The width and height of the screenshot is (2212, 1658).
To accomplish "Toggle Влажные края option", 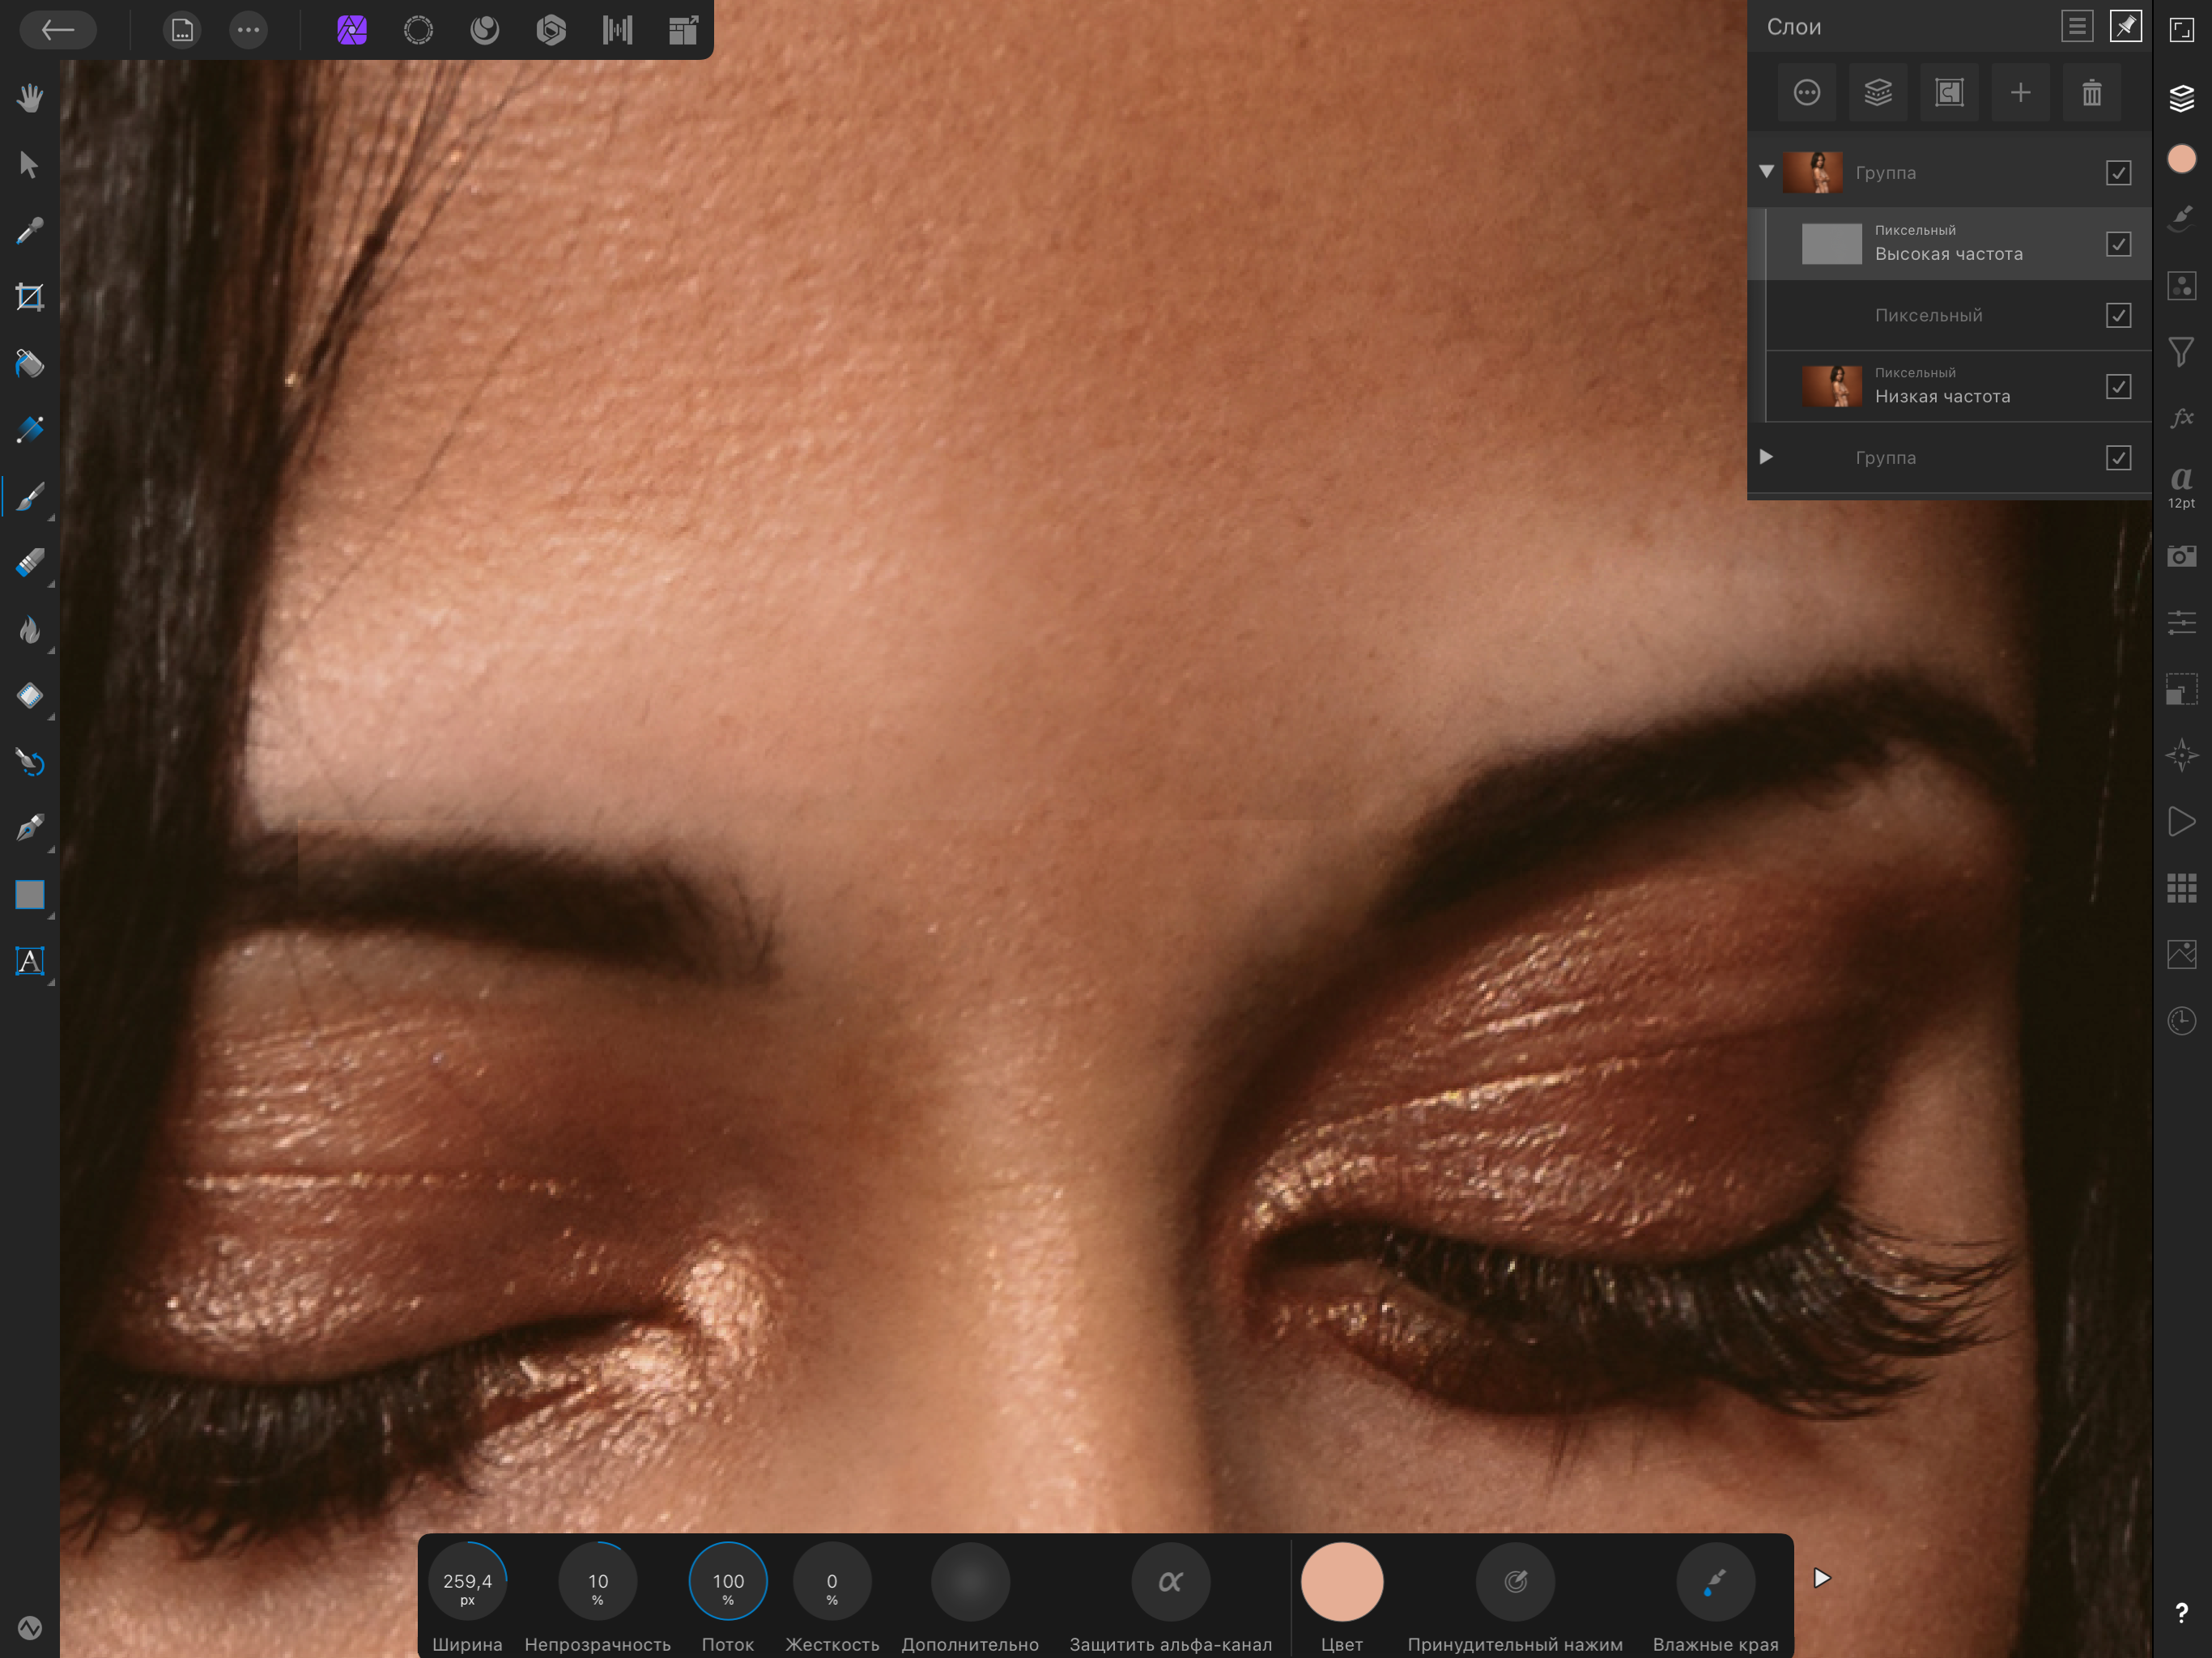I will coord(1715,1581).
